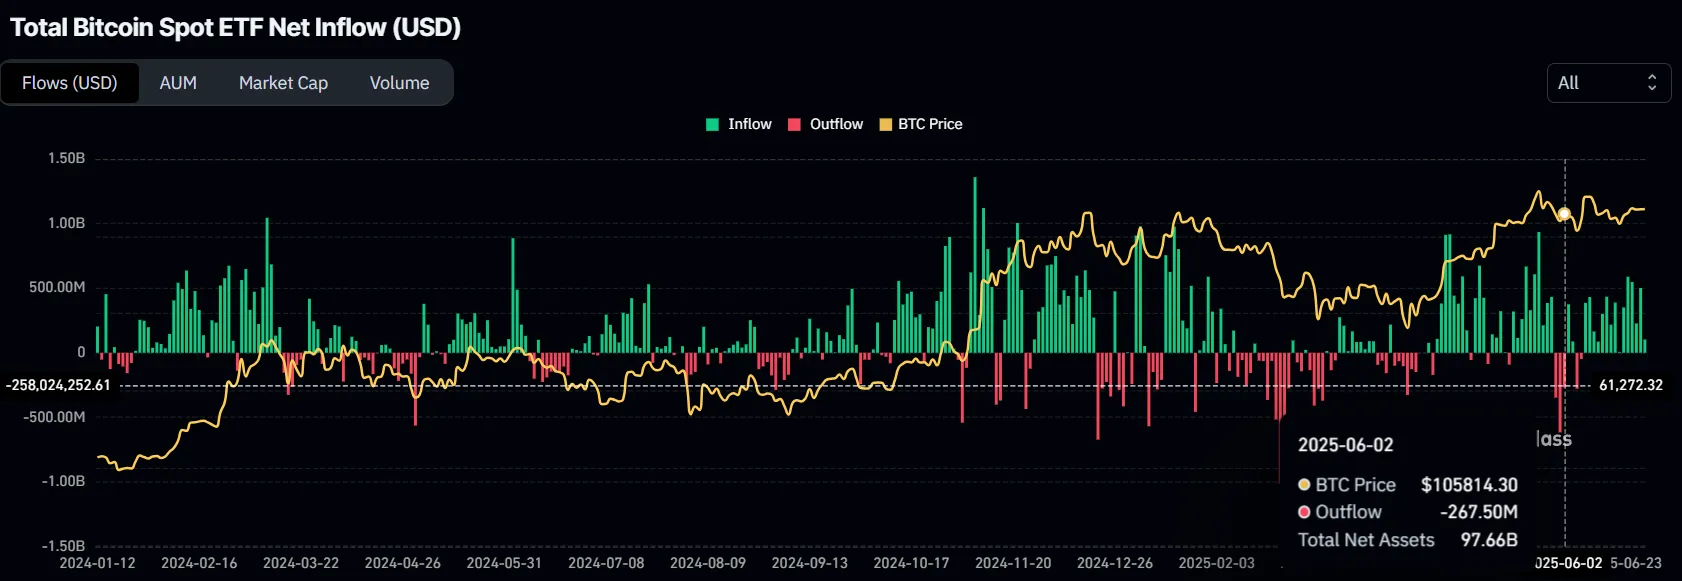Screen dimensions: 1682x581
Task: Select the Volume tab
Action: coord(399,83)
